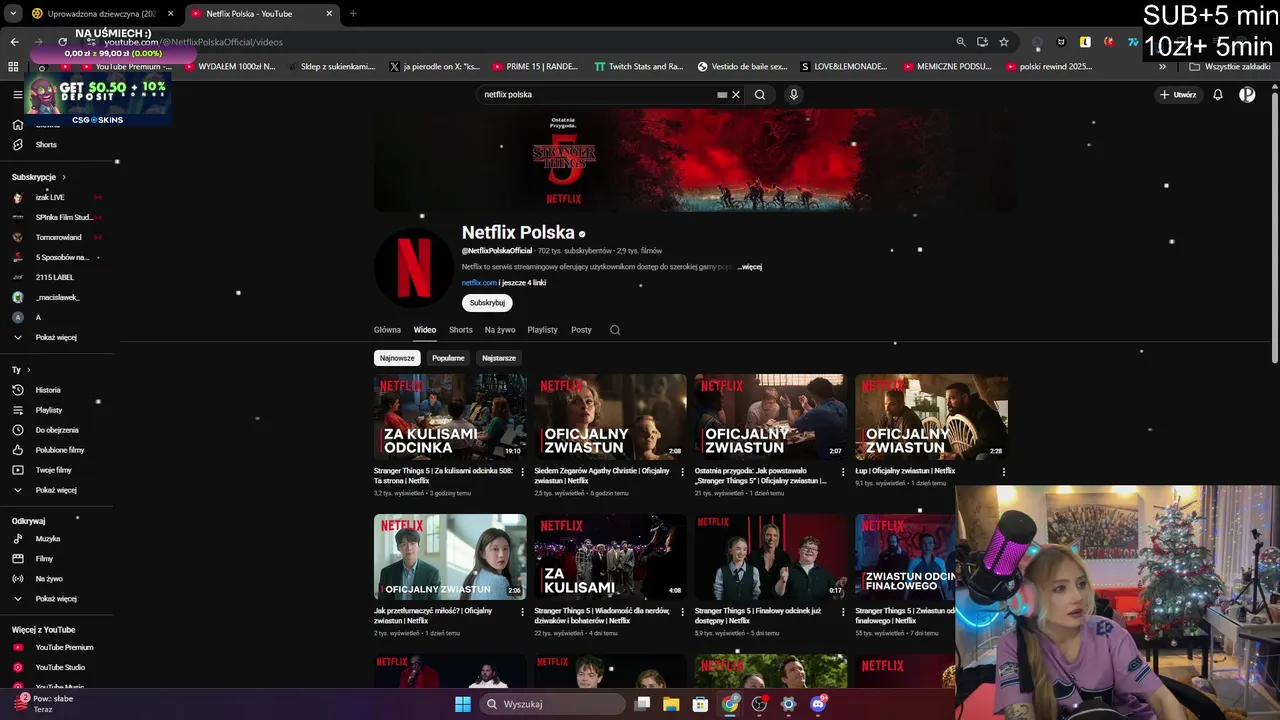Open Discord from the taskbar
This screenshot has width=1280, height=720.
[x=818, y=704]
